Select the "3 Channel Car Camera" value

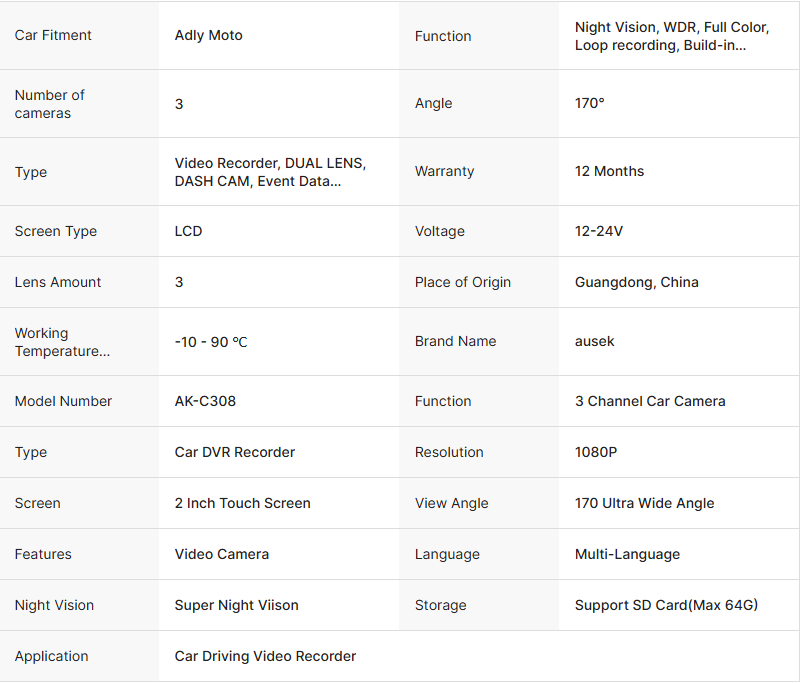(650, 401)
